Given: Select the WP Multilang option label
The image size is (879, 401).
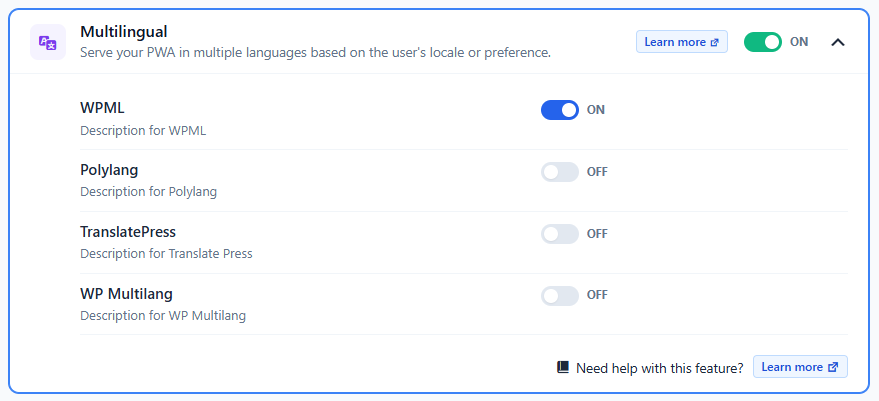Looking at the screenshot, I should pyautogui.click(x=126, y=293).
